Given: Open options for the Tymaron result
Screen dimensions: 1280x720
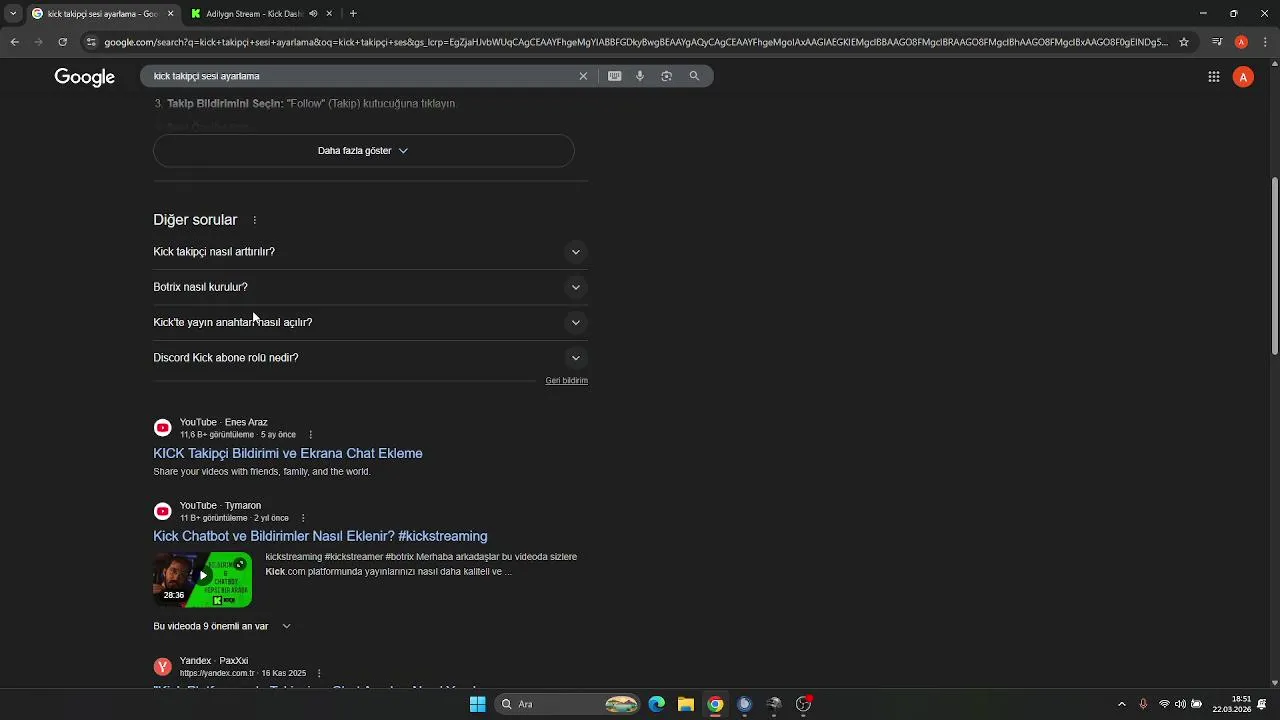Looking at the screenshot, I should coord(303,518).
